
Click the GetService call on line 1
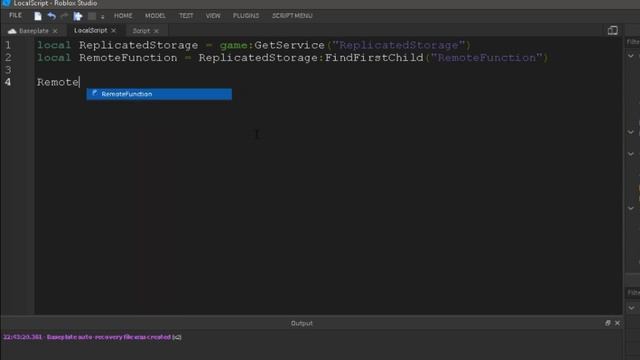click(x=289, y=45)
